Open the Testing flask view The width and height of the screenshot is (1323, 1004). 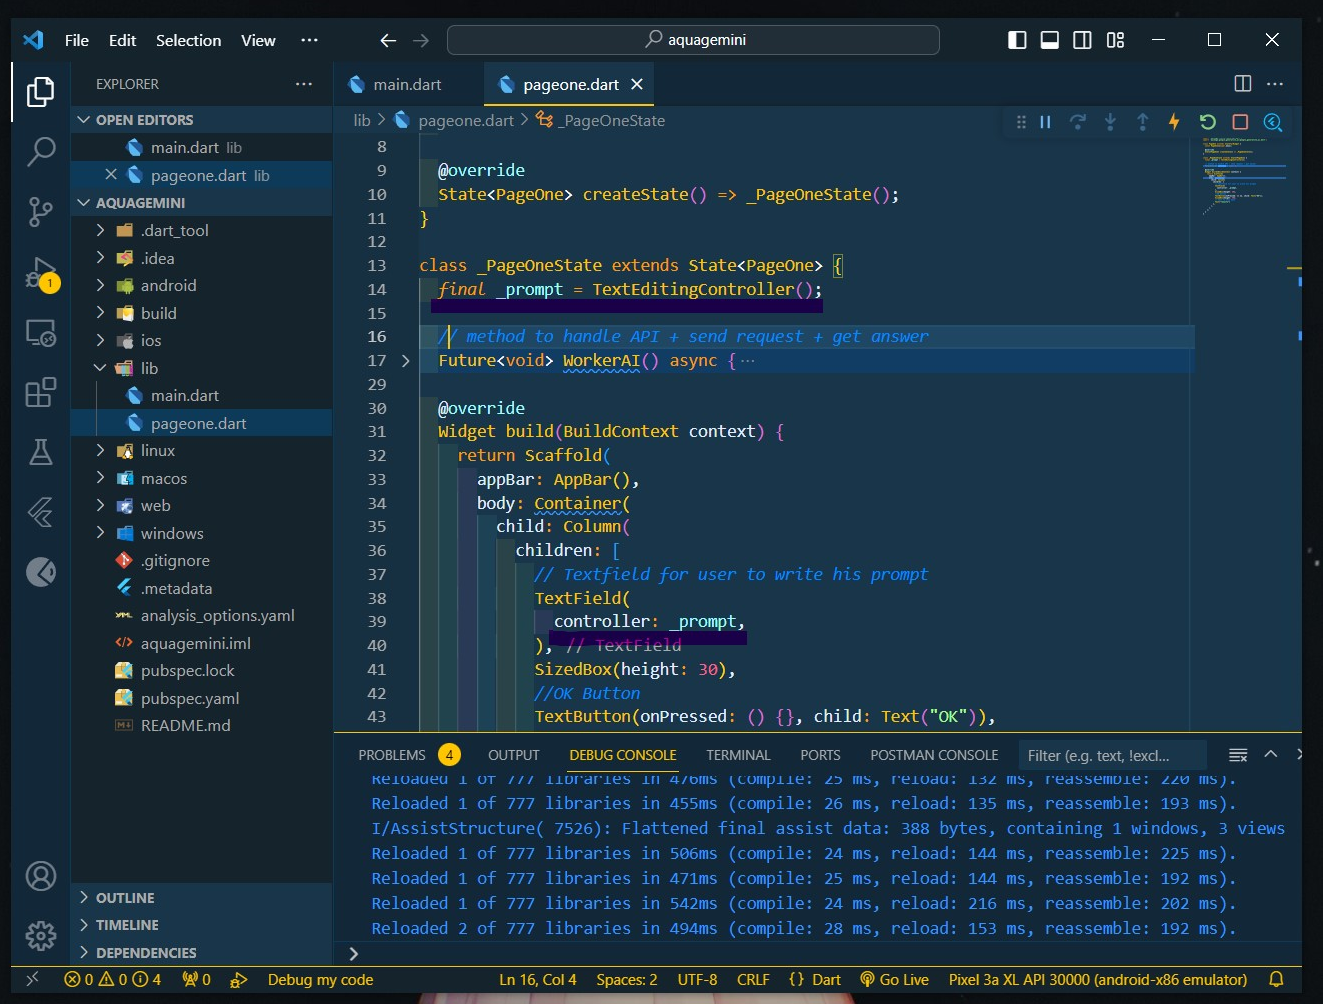point(40,452)
